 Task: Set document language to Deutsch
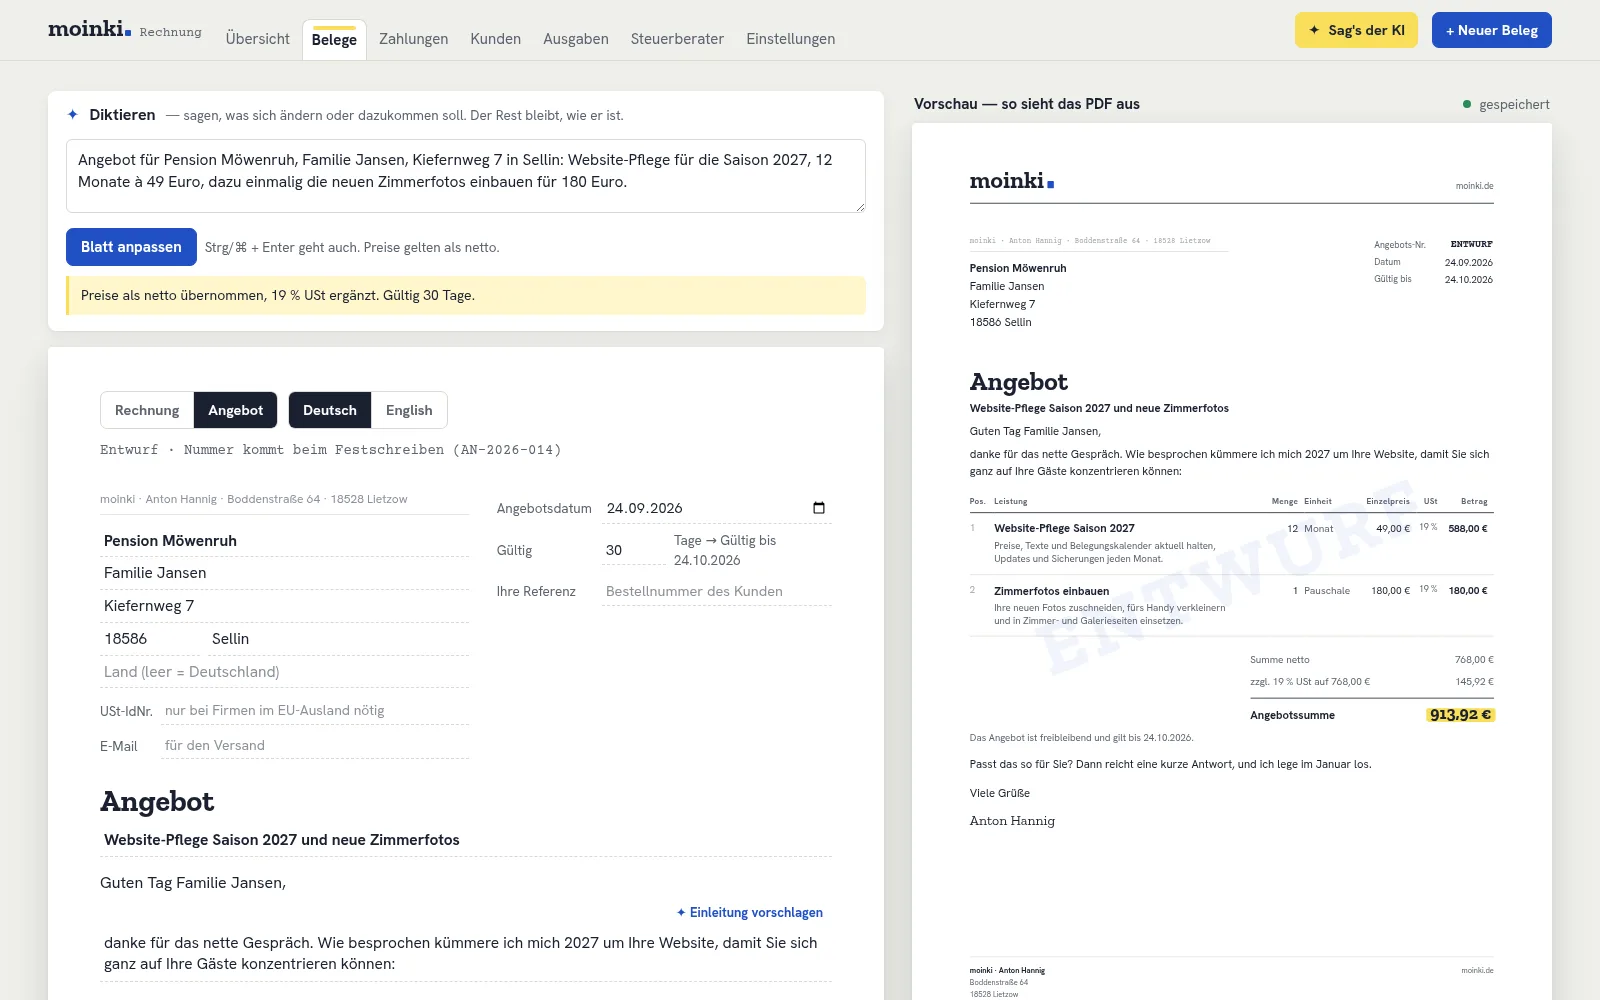point(330,410)
